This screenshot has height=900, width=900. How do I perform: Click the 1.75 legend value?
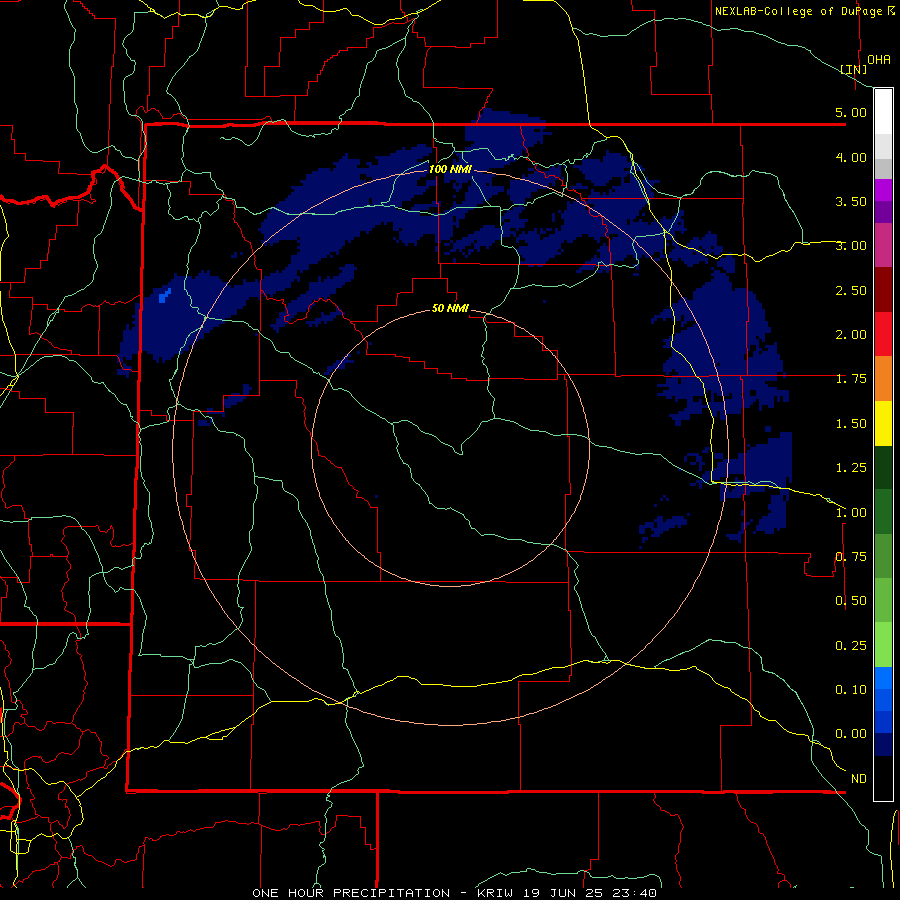coord(851,379)
